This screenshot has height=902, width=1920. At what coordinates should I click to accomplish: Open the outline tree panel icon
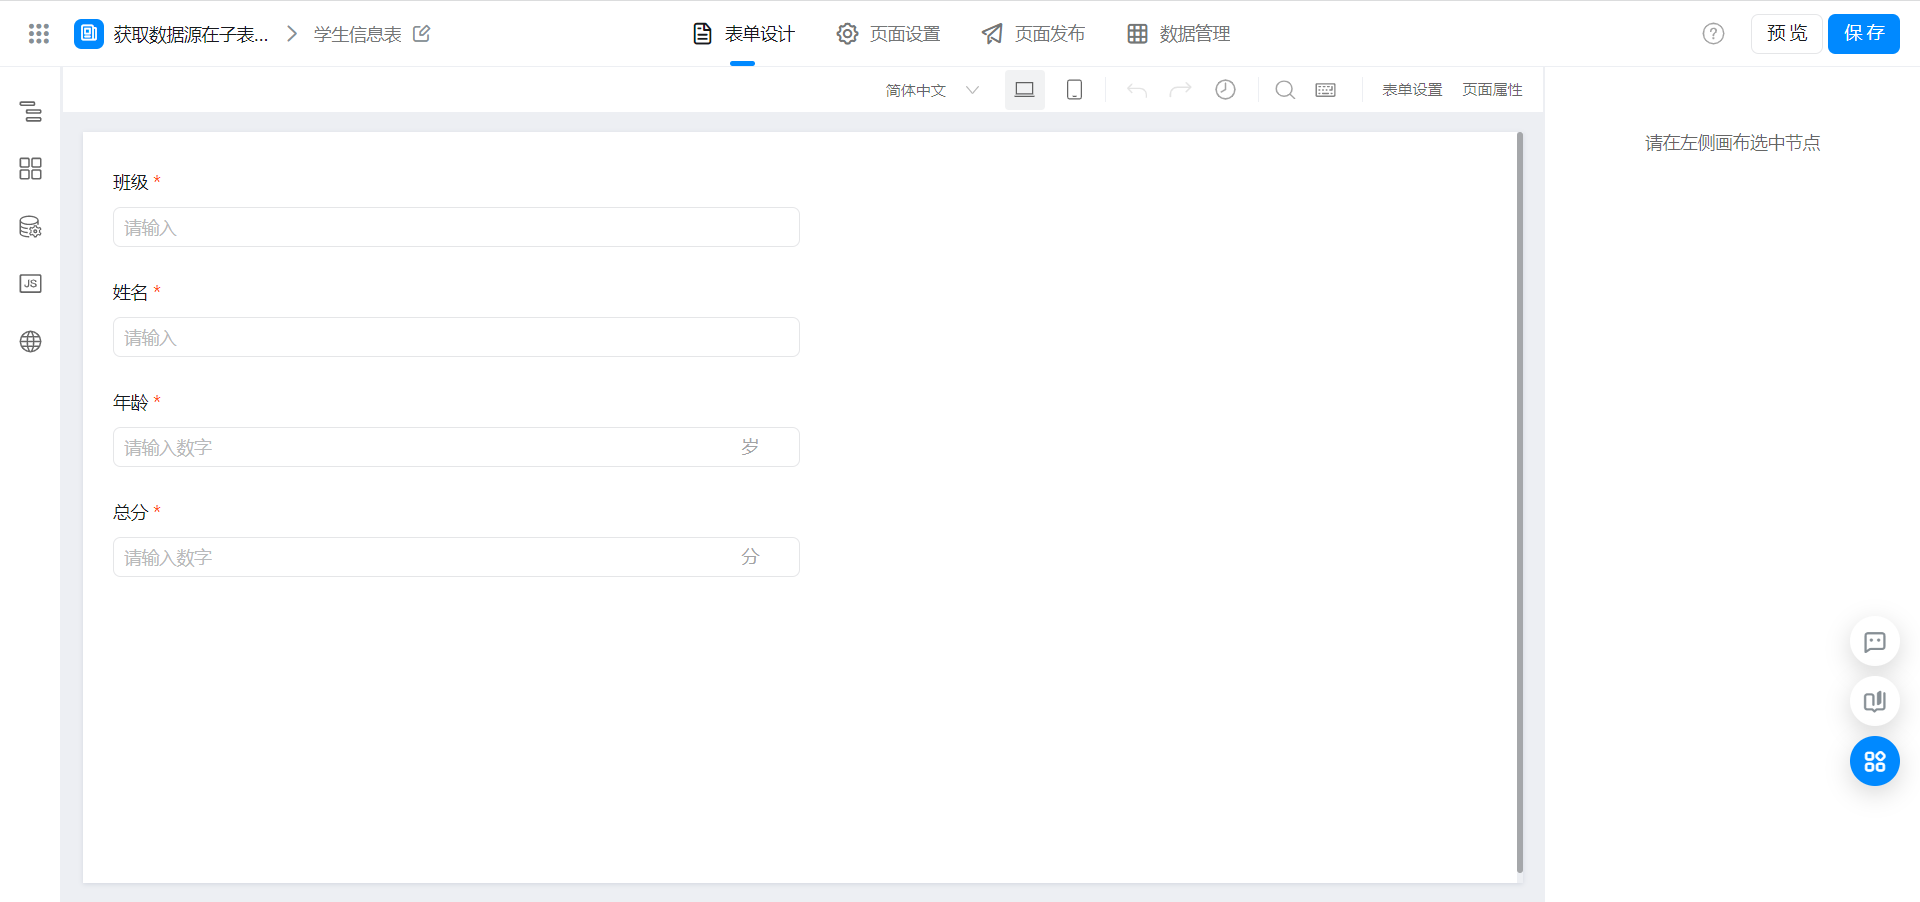click(31, 111)
